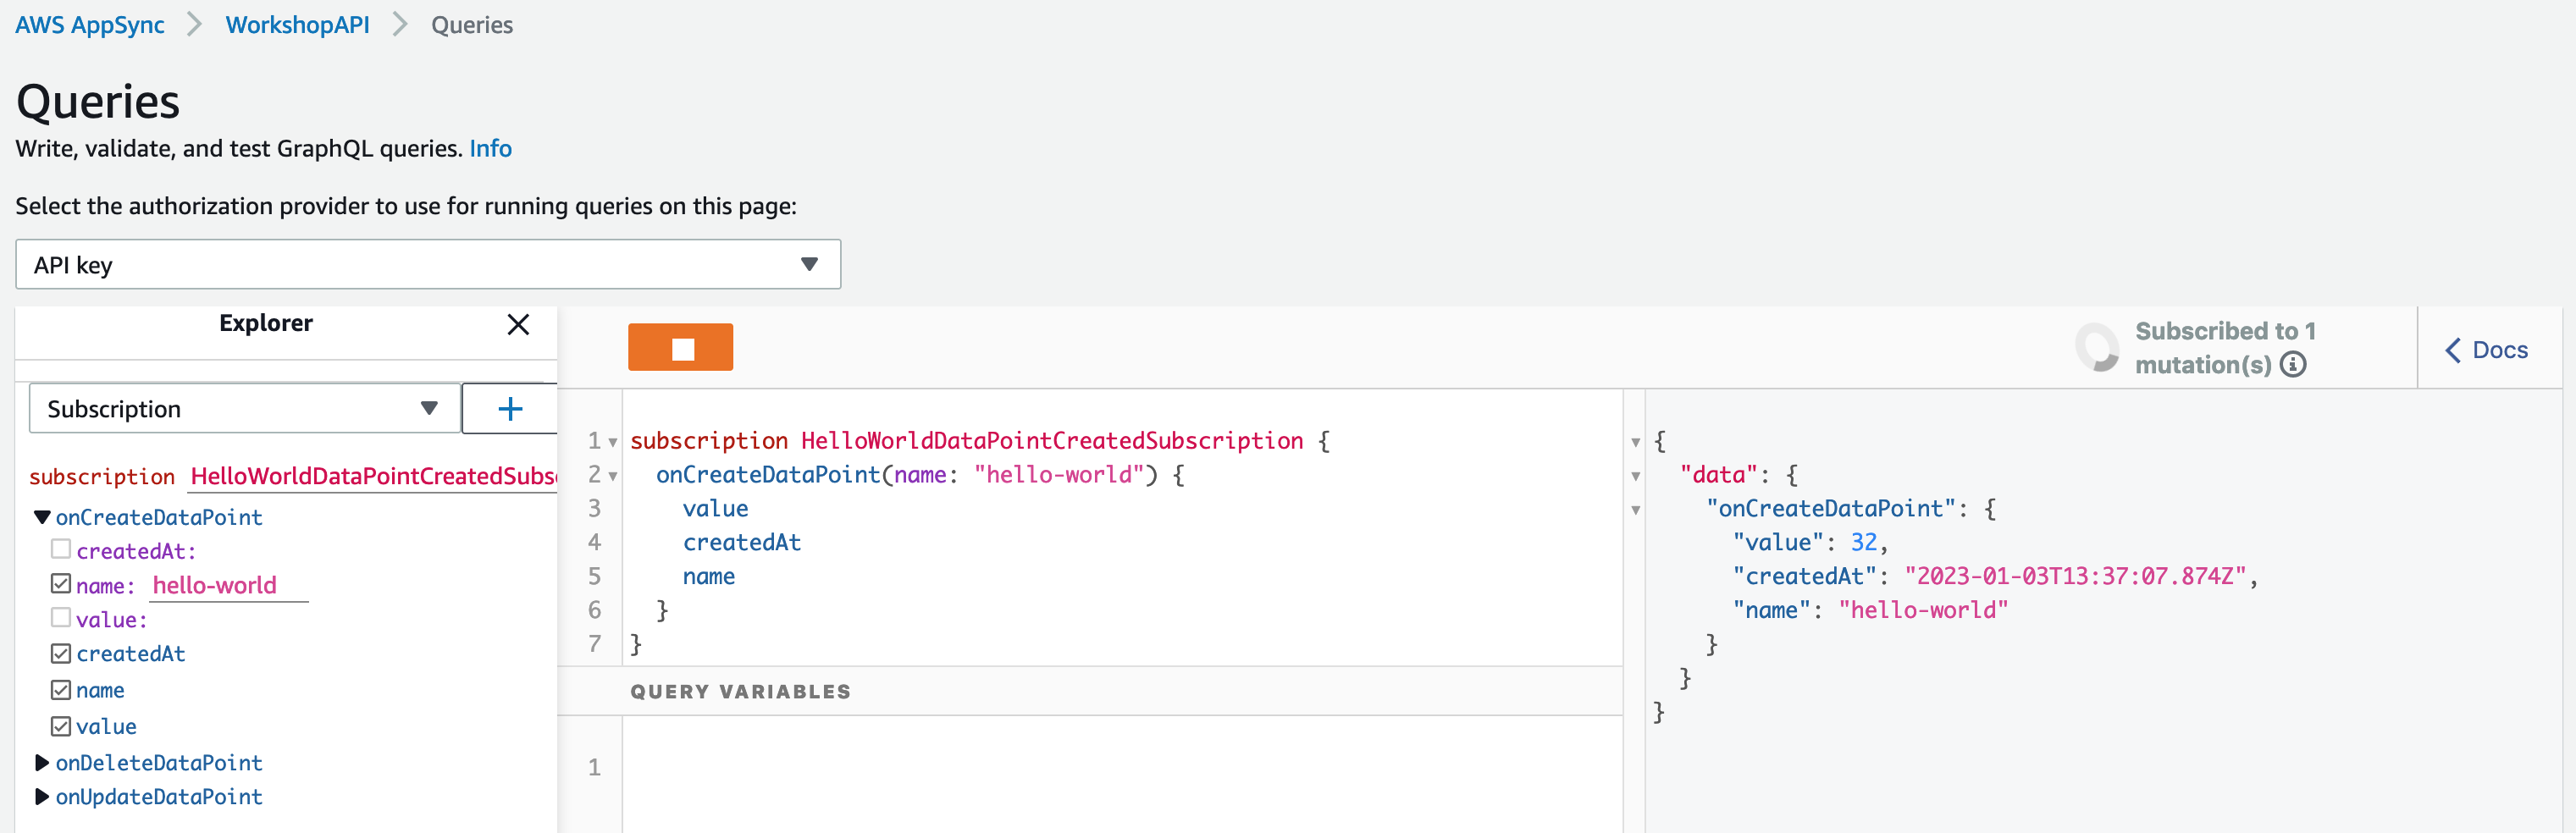Click the onCreateDataPoint label in Explorer

pyautogui.click(x=159, y=517)
